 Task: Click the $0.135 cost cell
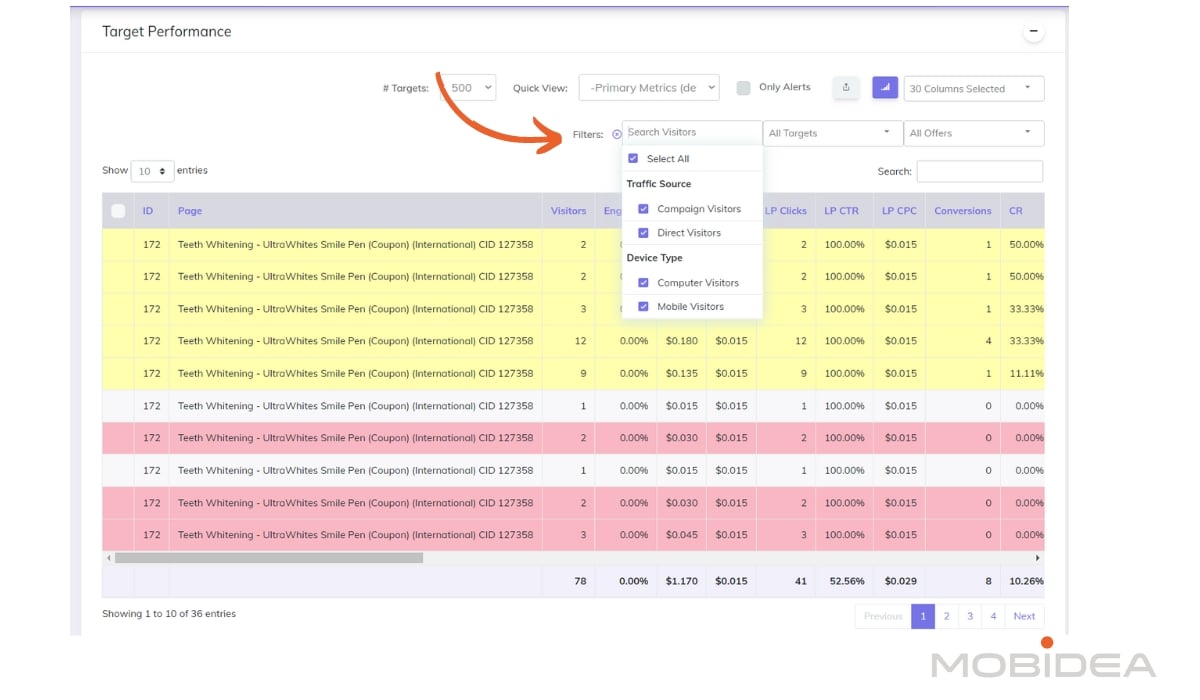tap(682, 373)
